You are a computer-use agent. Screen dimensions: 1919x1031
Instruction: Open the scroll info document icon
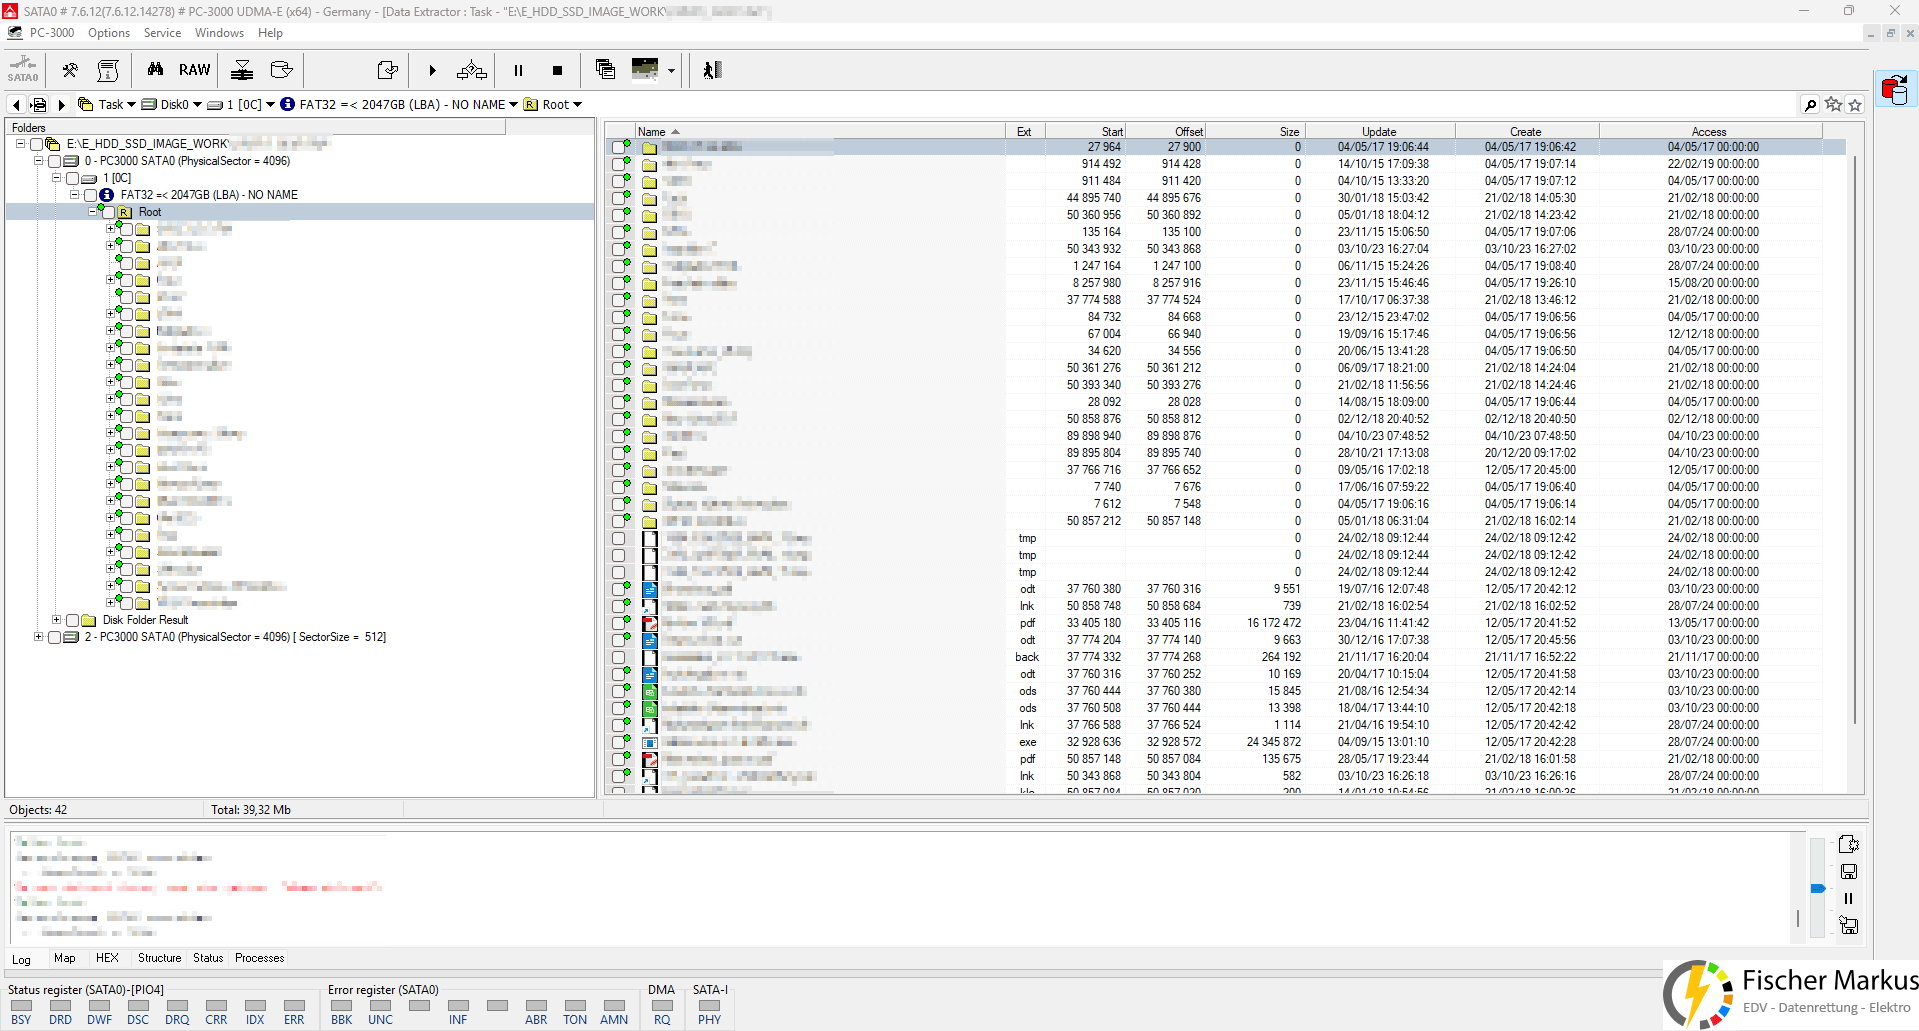coord(108,70)
